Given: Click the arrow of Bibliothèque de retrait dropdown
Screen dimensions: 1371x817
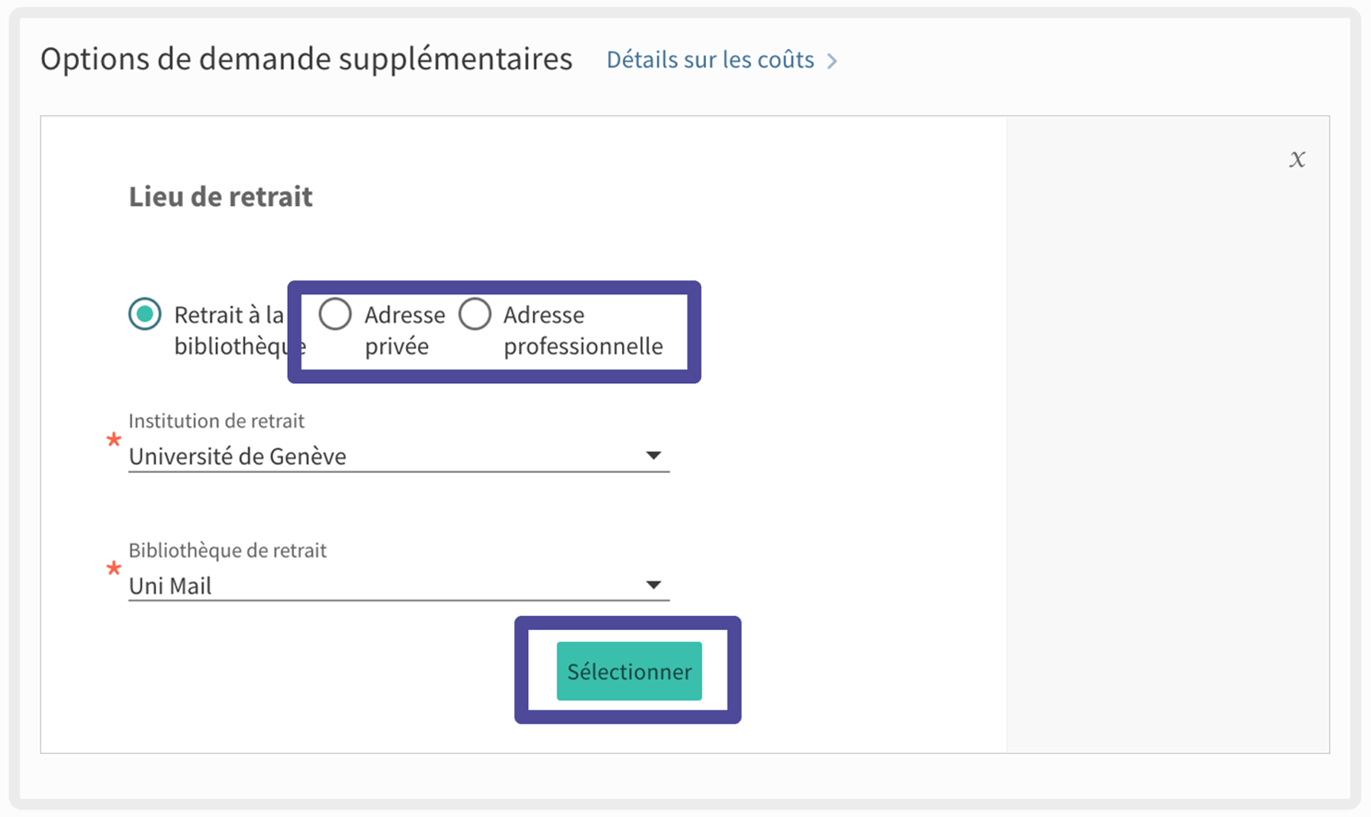Looking at the screenshot, I should click(653, 585).
